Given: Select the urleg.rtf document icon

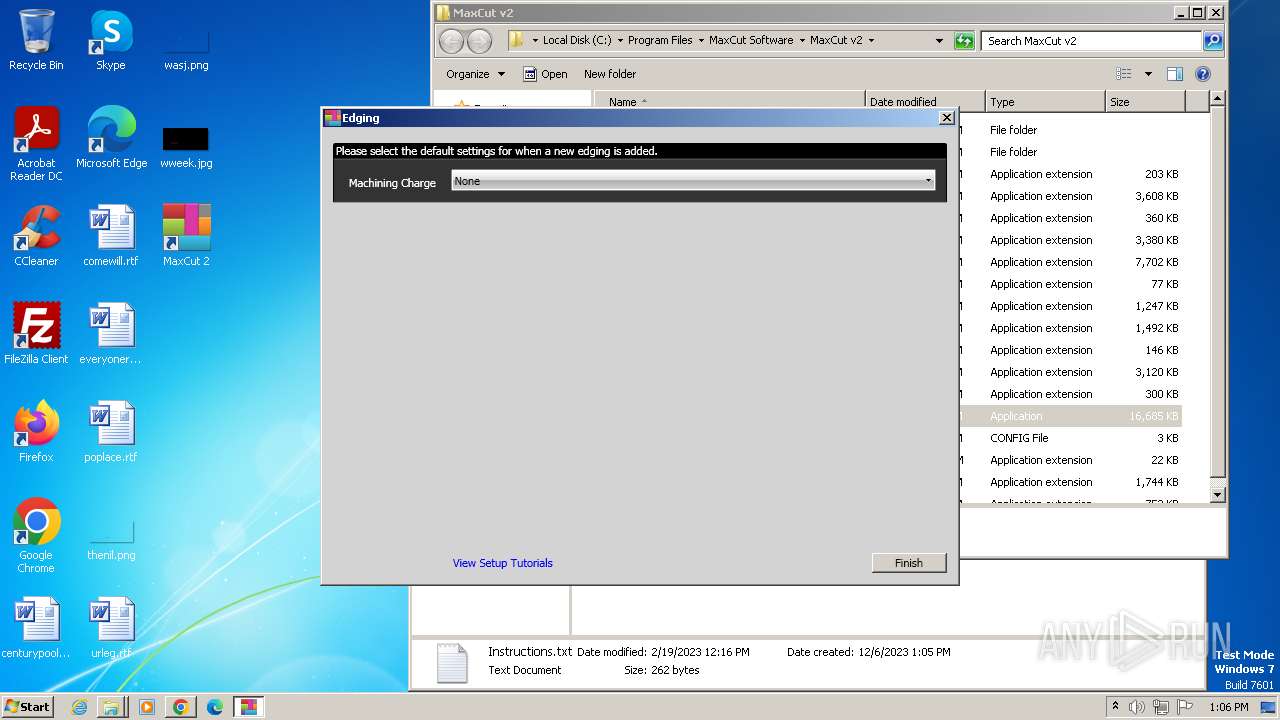Looking at the screenshot, I should tap(111, 628).
